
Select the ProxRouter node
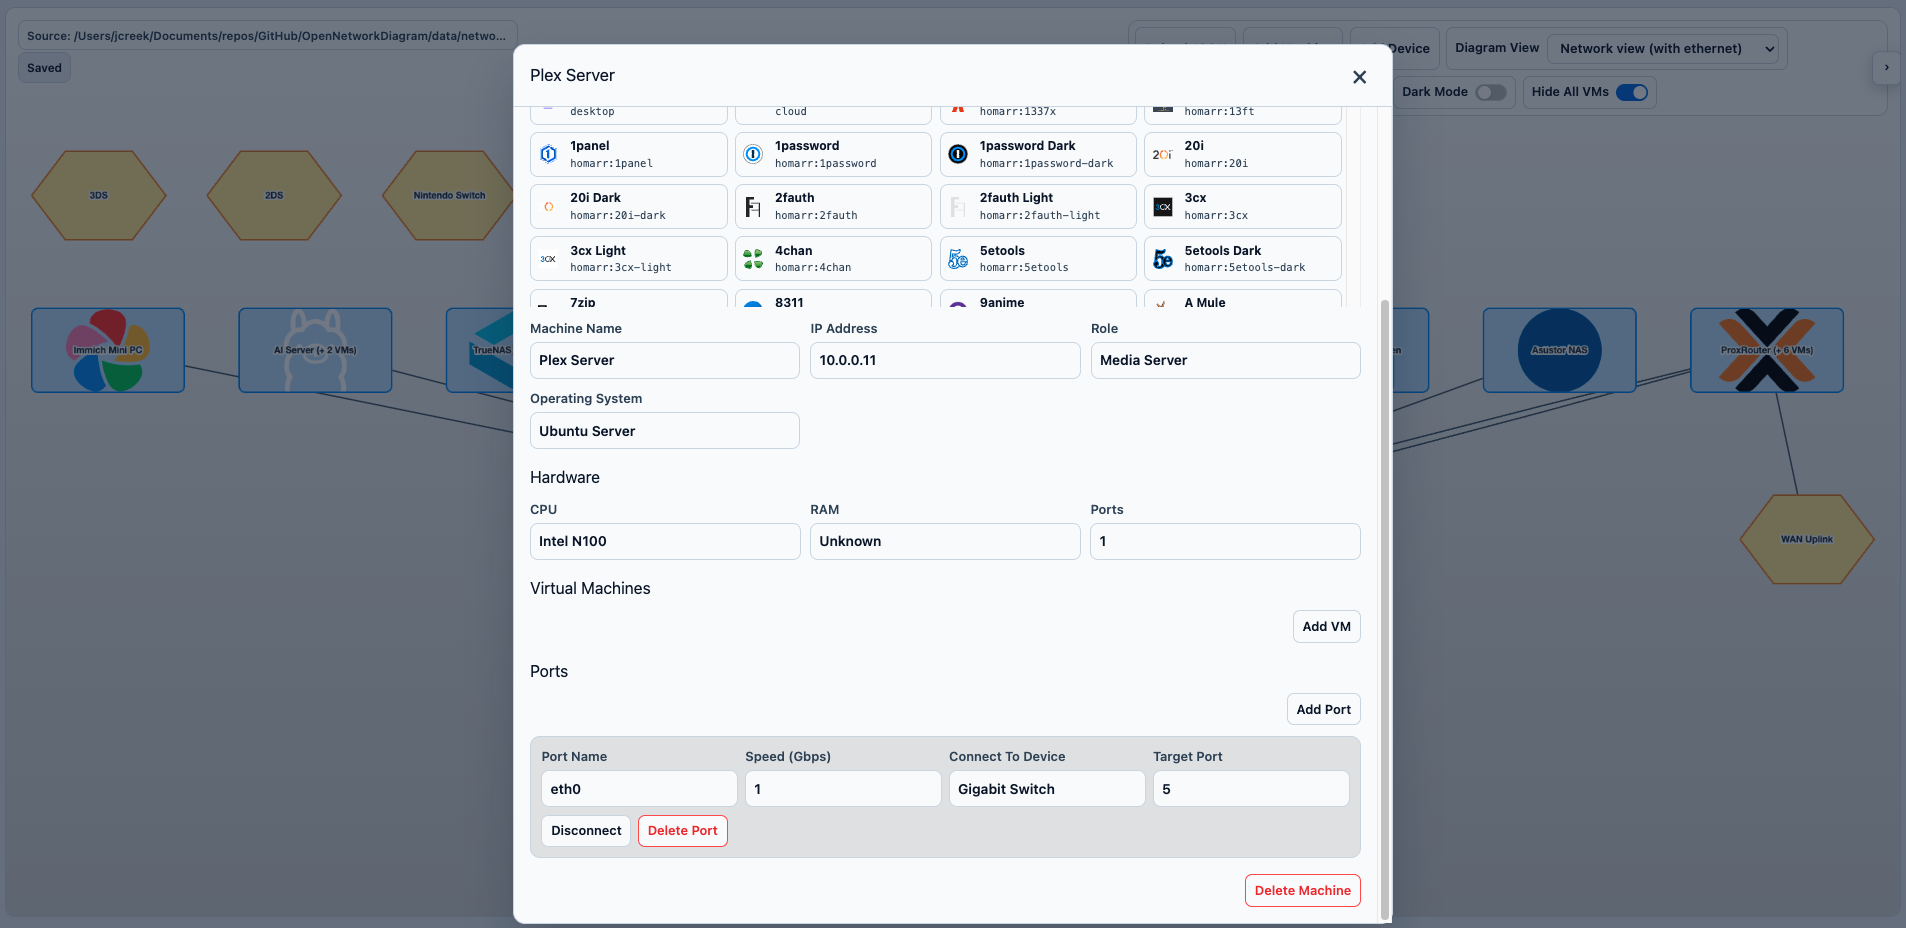pyautogui.click(x=1766, y=350)
